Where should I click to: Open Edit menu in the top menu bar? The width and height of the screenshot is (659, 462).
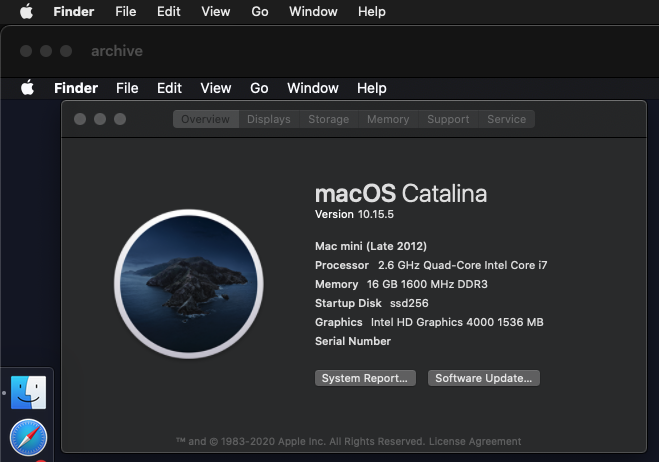169,11
